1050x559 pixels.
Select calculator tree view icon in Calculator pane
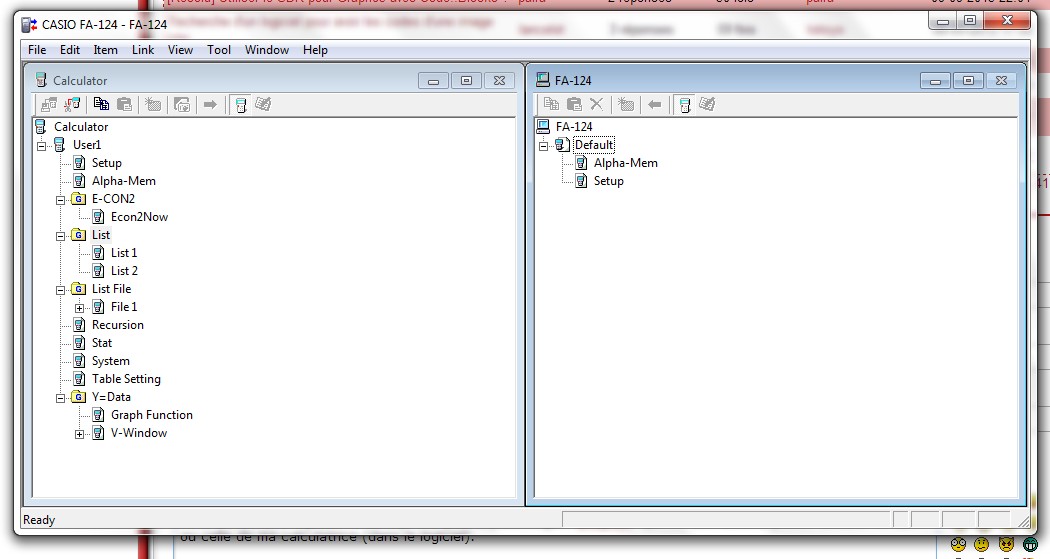pos(241,104)
